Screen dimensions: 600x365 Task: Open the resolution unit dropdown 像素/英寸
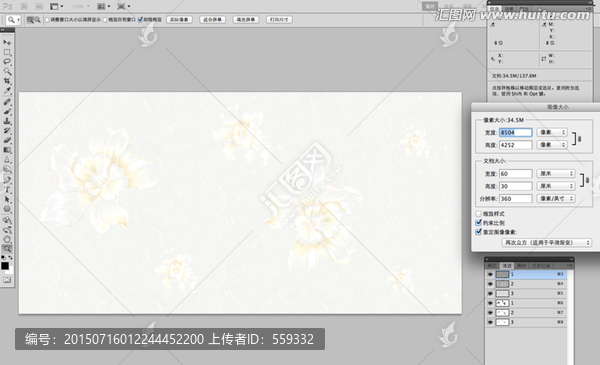(556, 199)
